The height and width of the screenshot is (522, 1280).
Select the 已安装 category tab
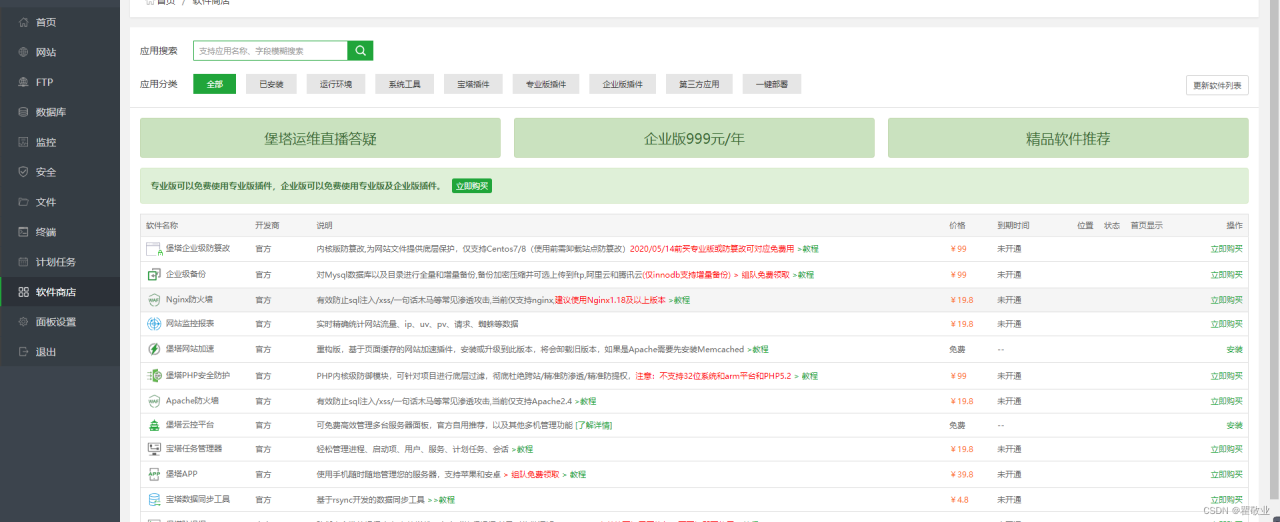pos(271,84)
